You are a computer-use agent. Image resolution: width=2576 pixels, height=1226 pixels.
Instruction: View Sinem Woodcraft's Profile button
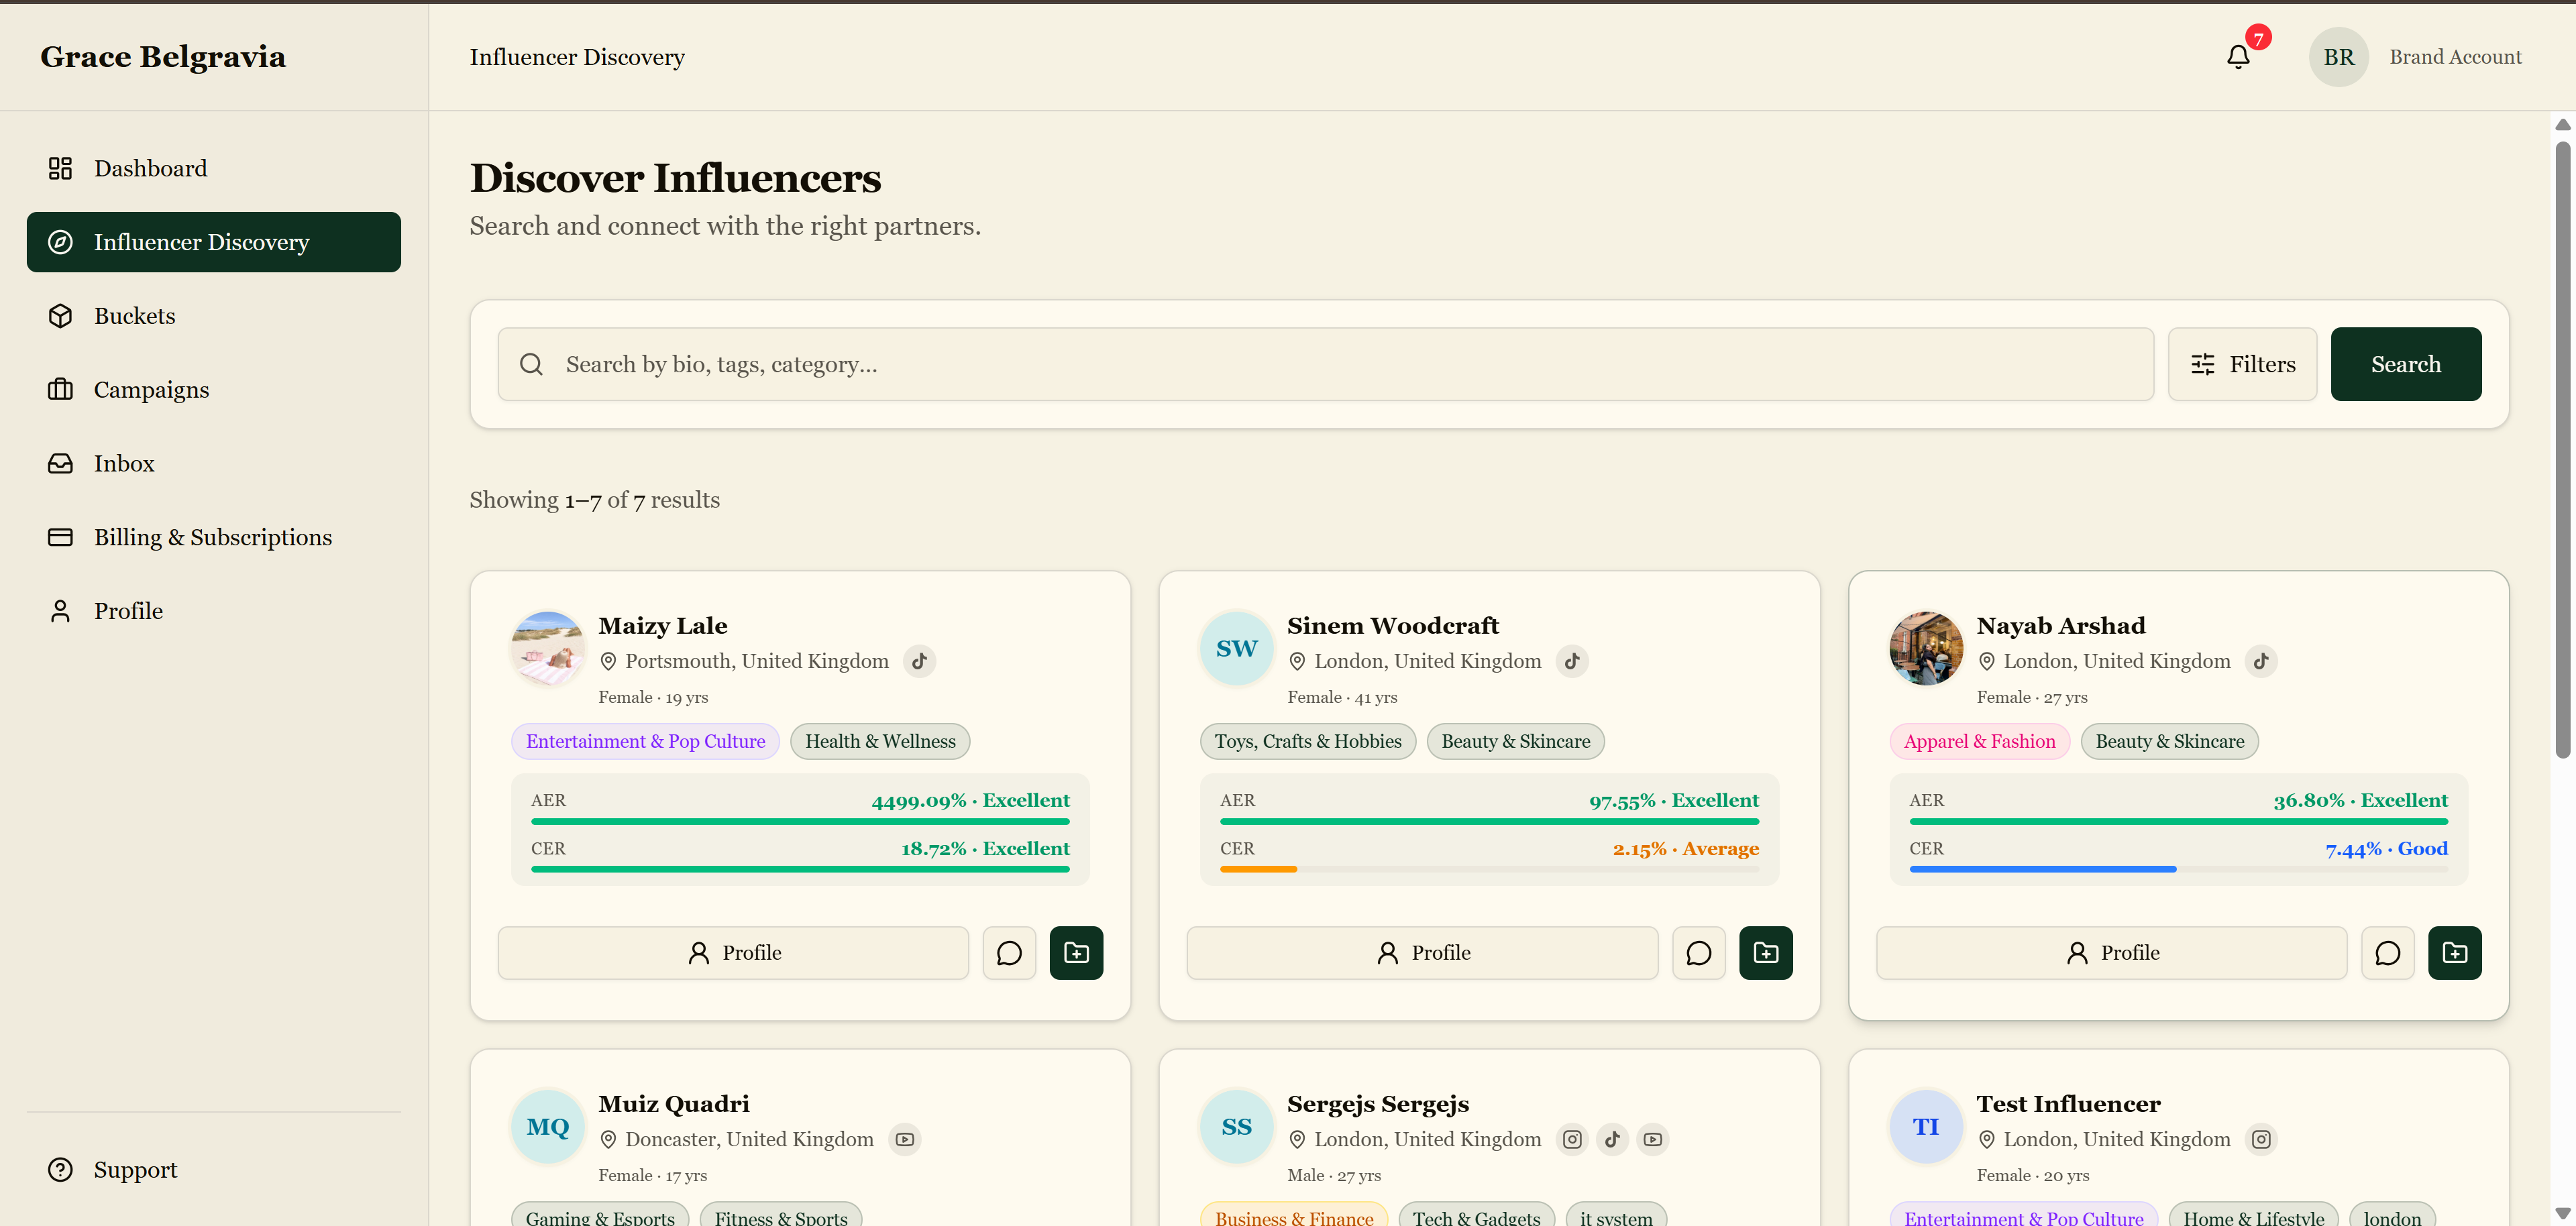[x=1422, y=953]
